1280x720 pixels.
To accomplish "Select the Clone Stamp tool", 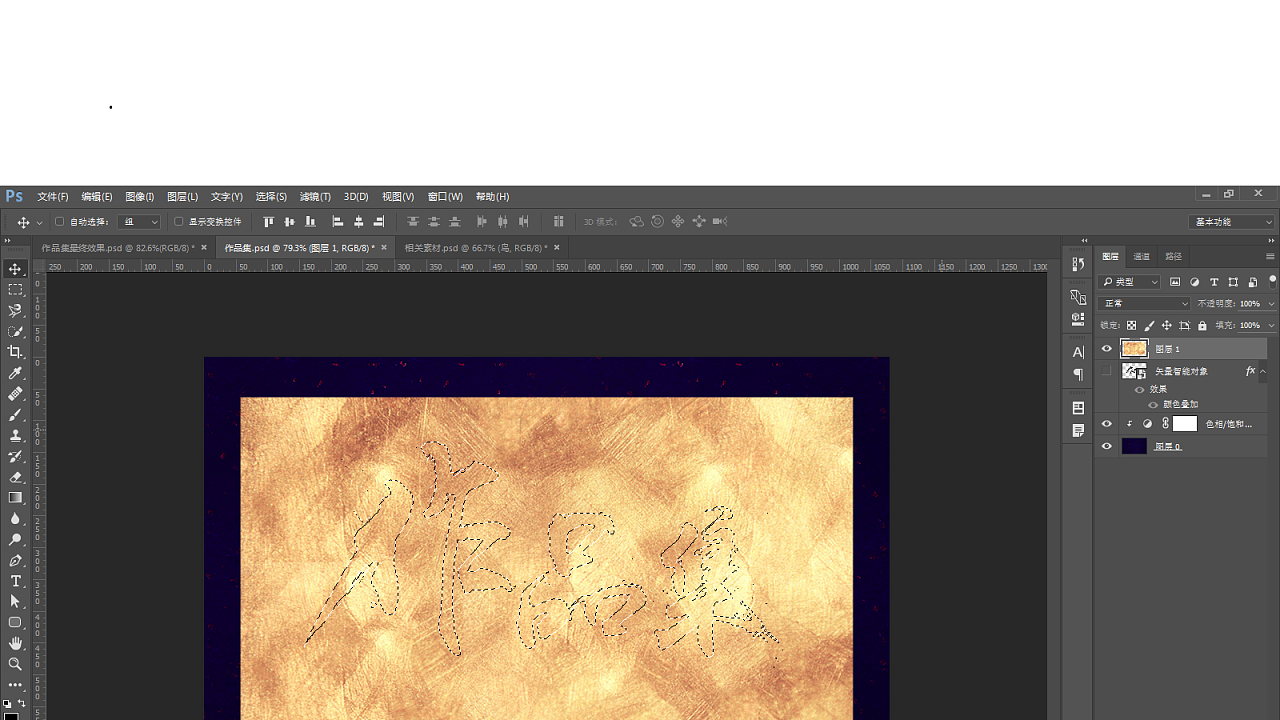I will 15,435.
